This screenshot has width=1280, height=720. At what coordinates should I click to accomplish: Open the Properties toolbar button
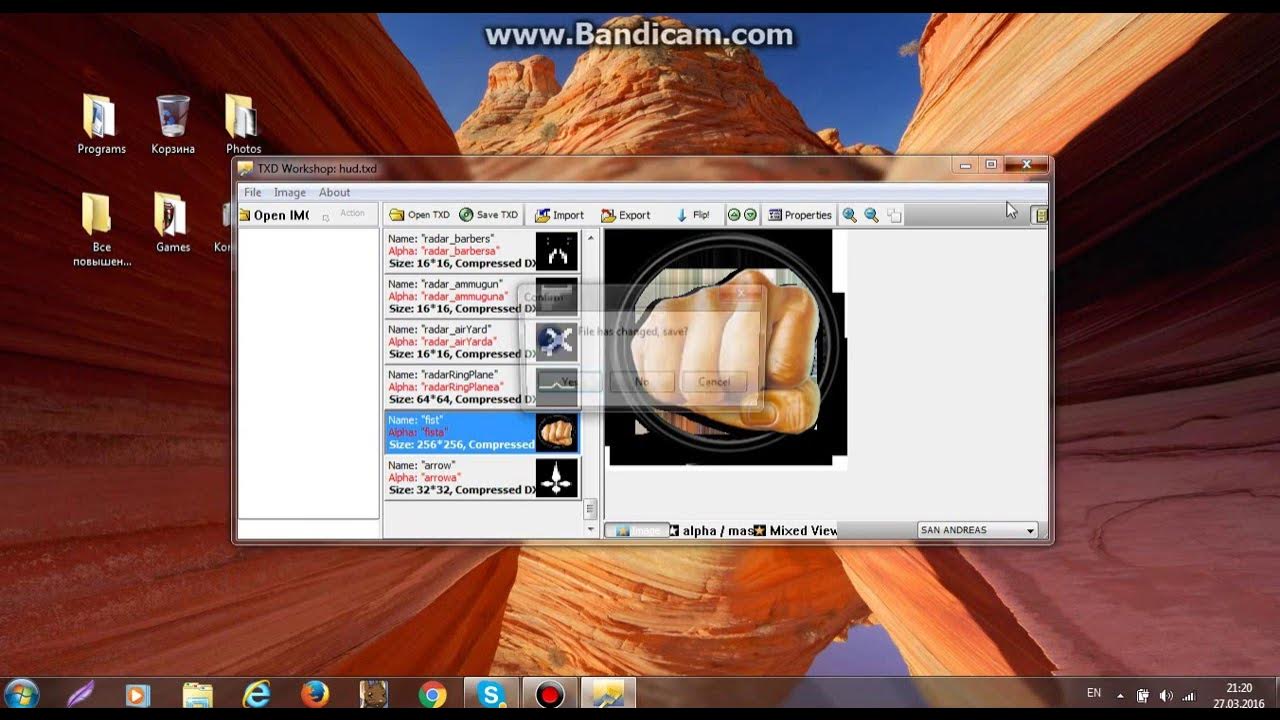[799, 215]
